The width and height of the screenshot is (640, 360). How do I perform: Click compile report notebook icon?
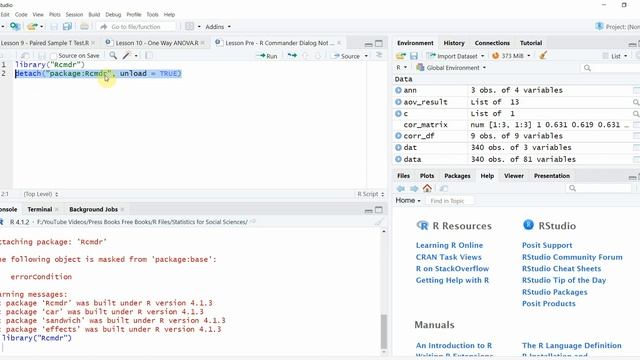(149, 56)
